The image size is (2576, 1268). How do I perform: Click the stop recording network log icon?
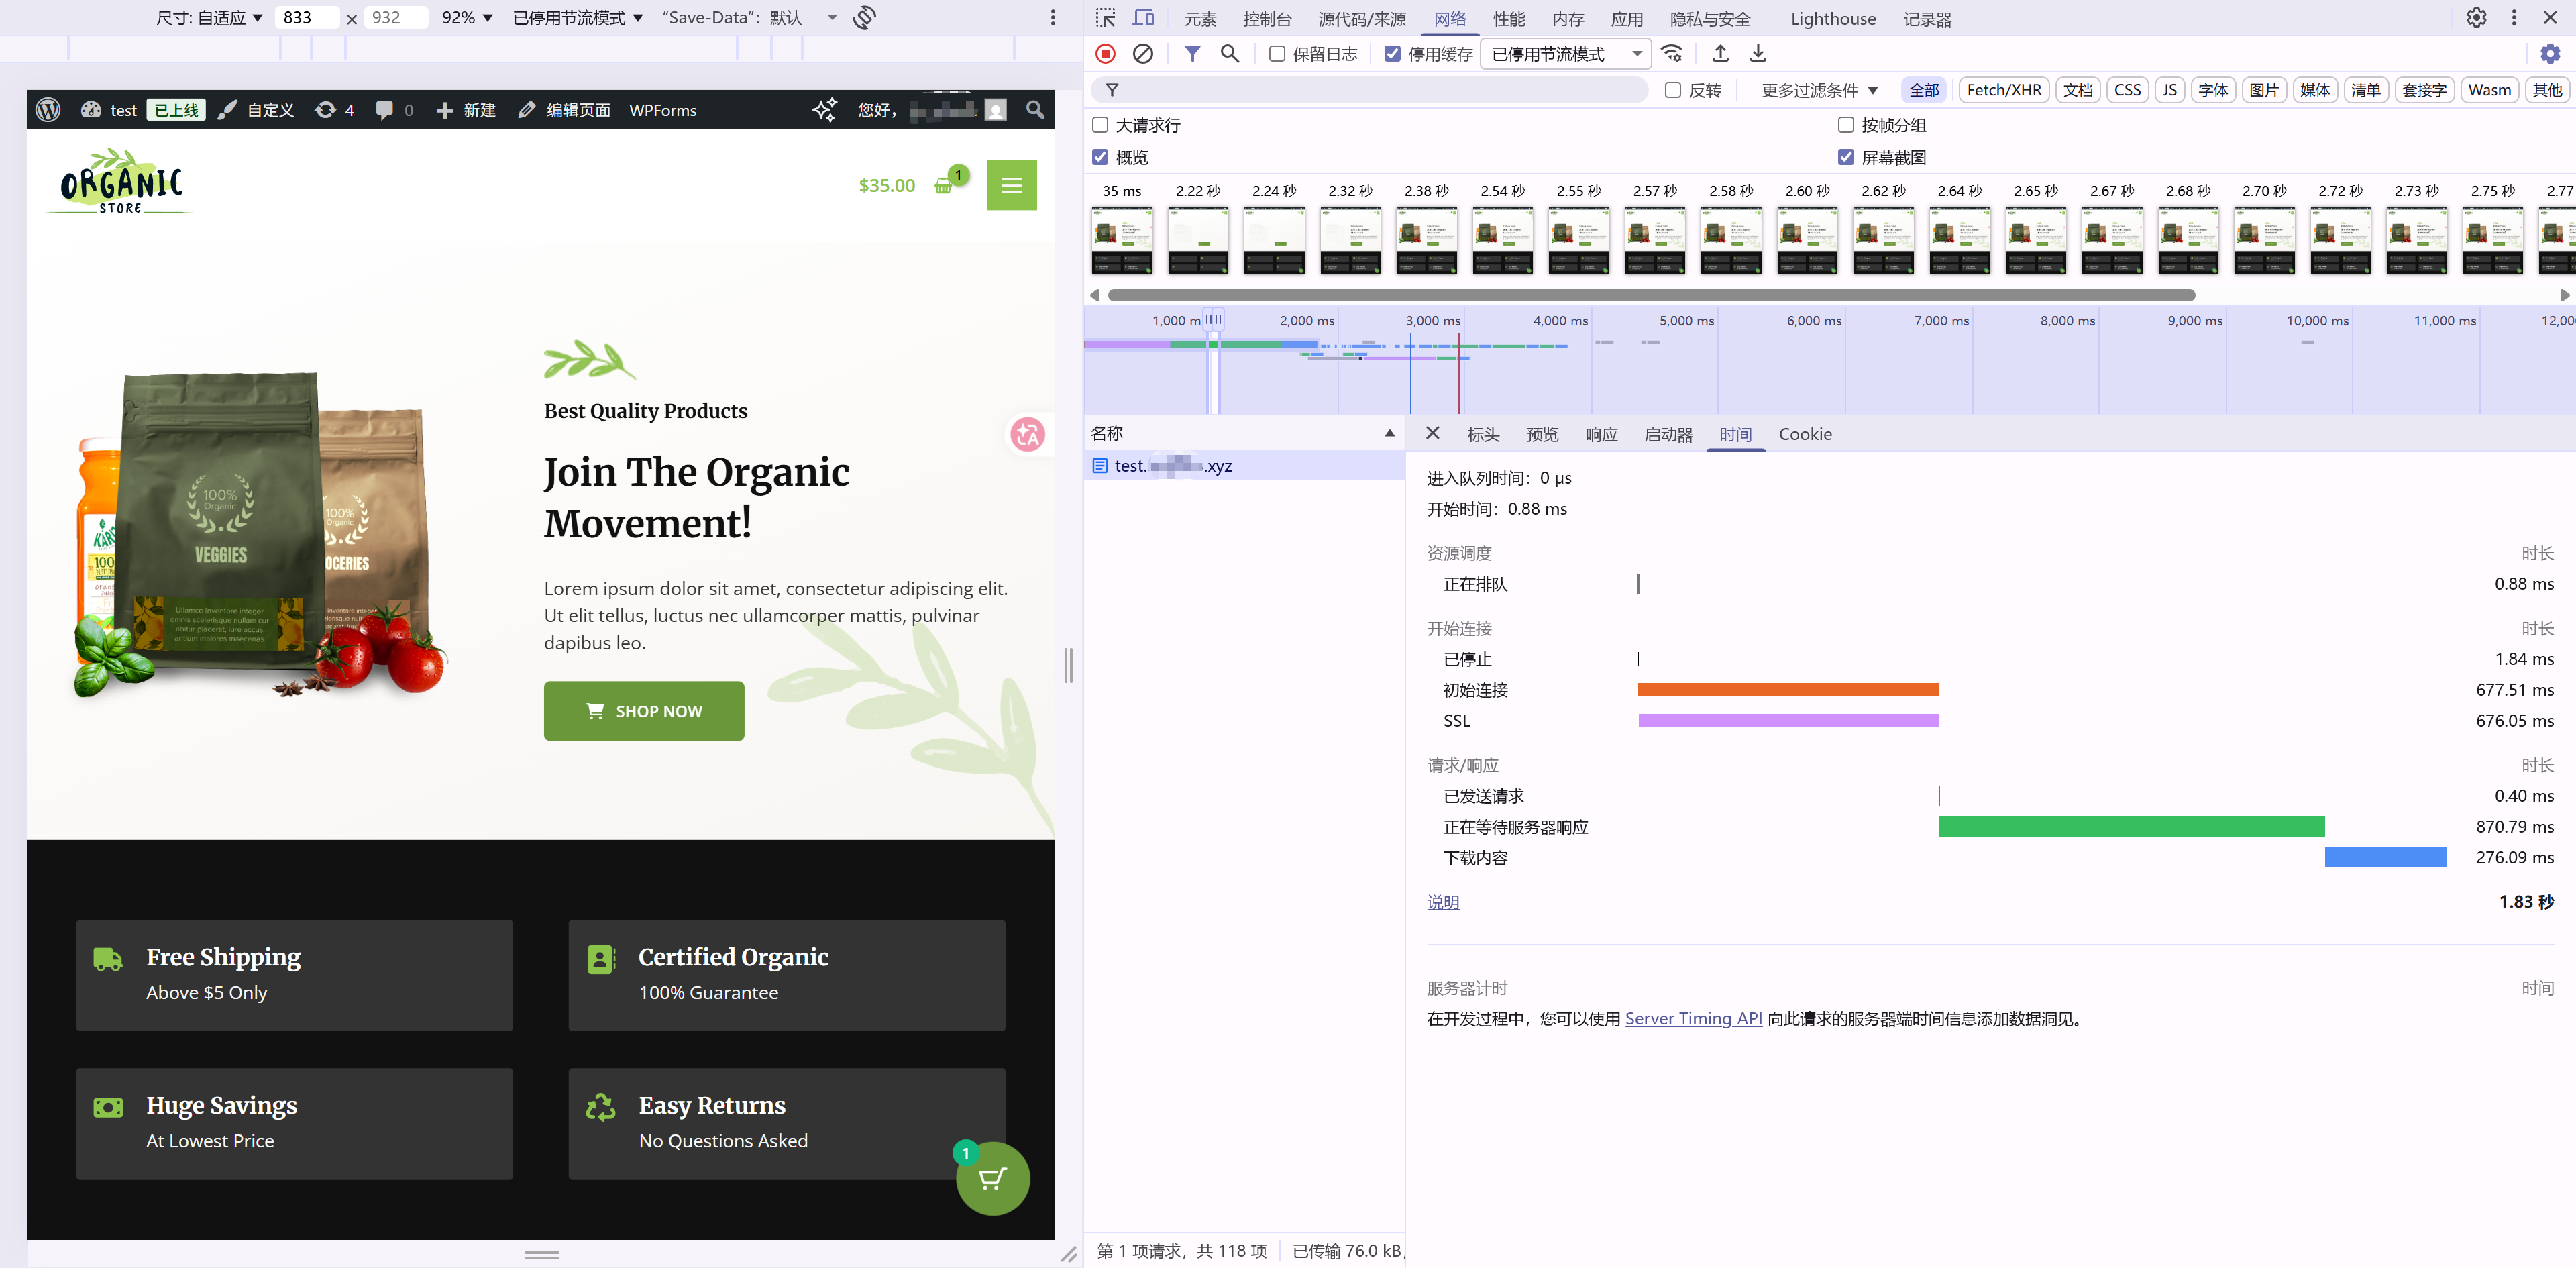coord(1105,54)
